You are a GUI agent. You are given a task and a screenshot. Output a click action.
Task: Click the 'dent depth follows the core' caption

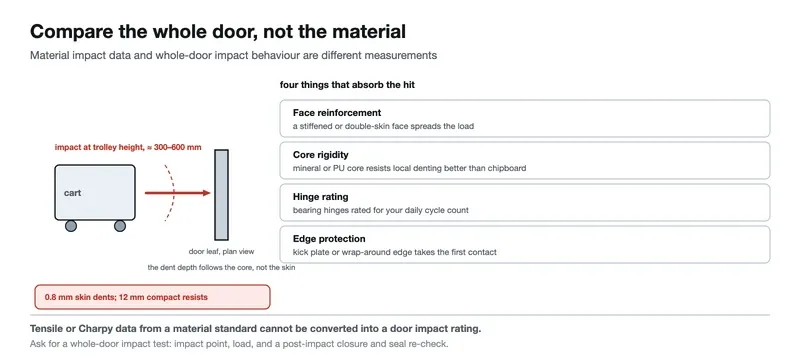point(221,267)
